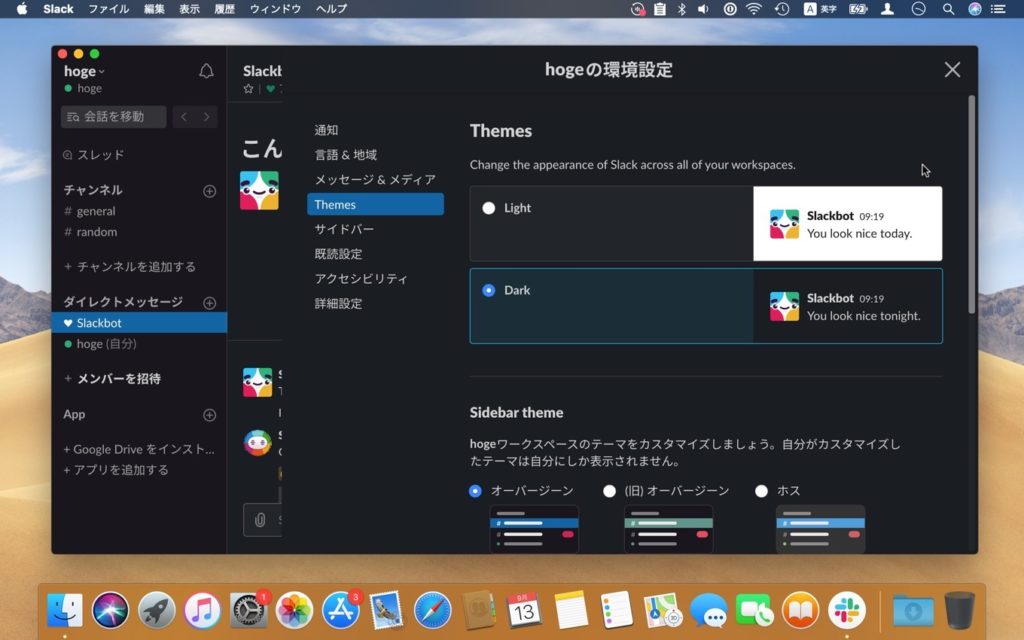Screen dimensions: 1024x640
Task: Close the preferences dialog with X
Action: click(x=952, y=69)
